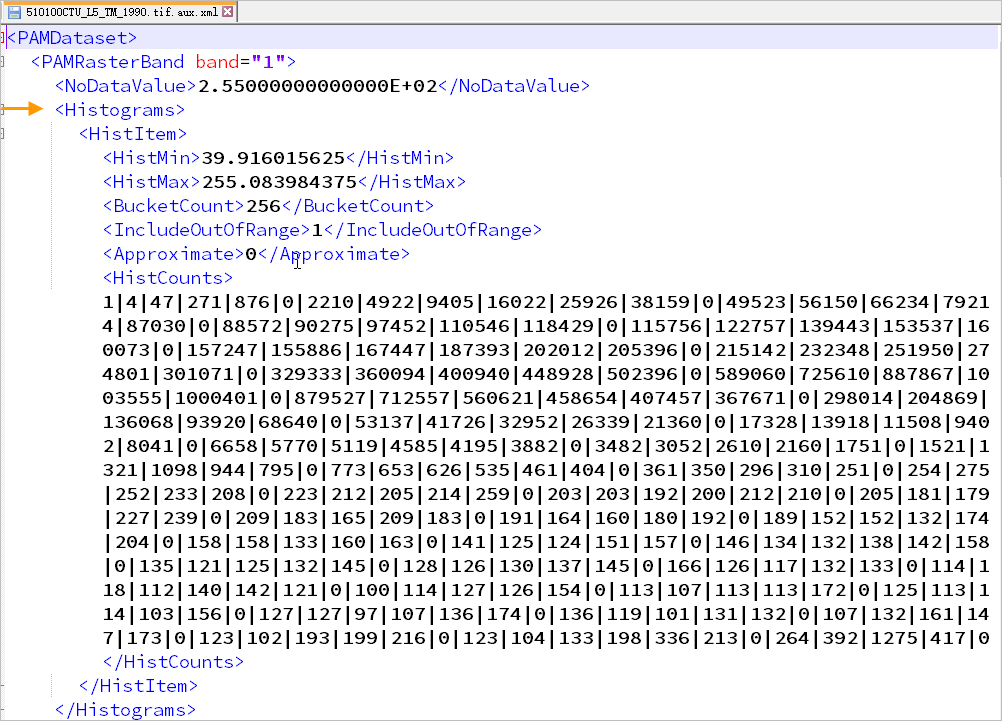
Task: Click the HistMin value 39.916015625
Action: pyautogui.click(x=273, y=158)
